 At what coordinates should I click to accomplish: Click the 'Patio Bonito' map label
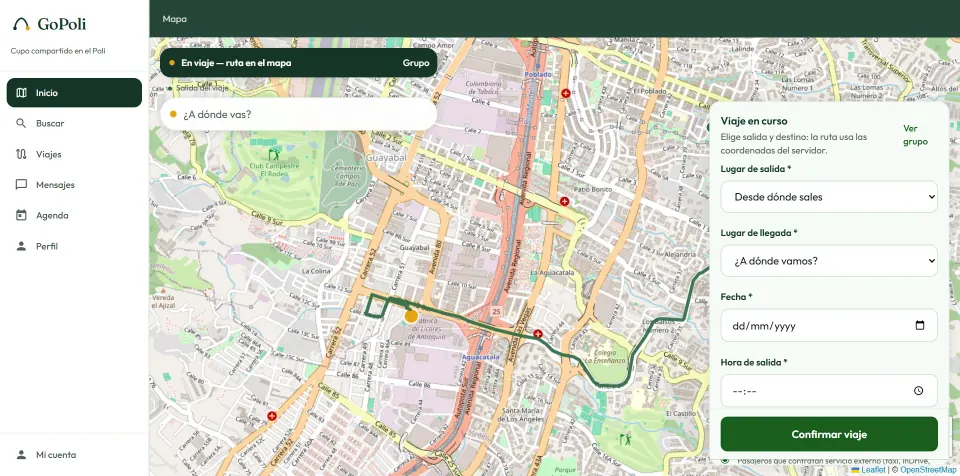593,190
